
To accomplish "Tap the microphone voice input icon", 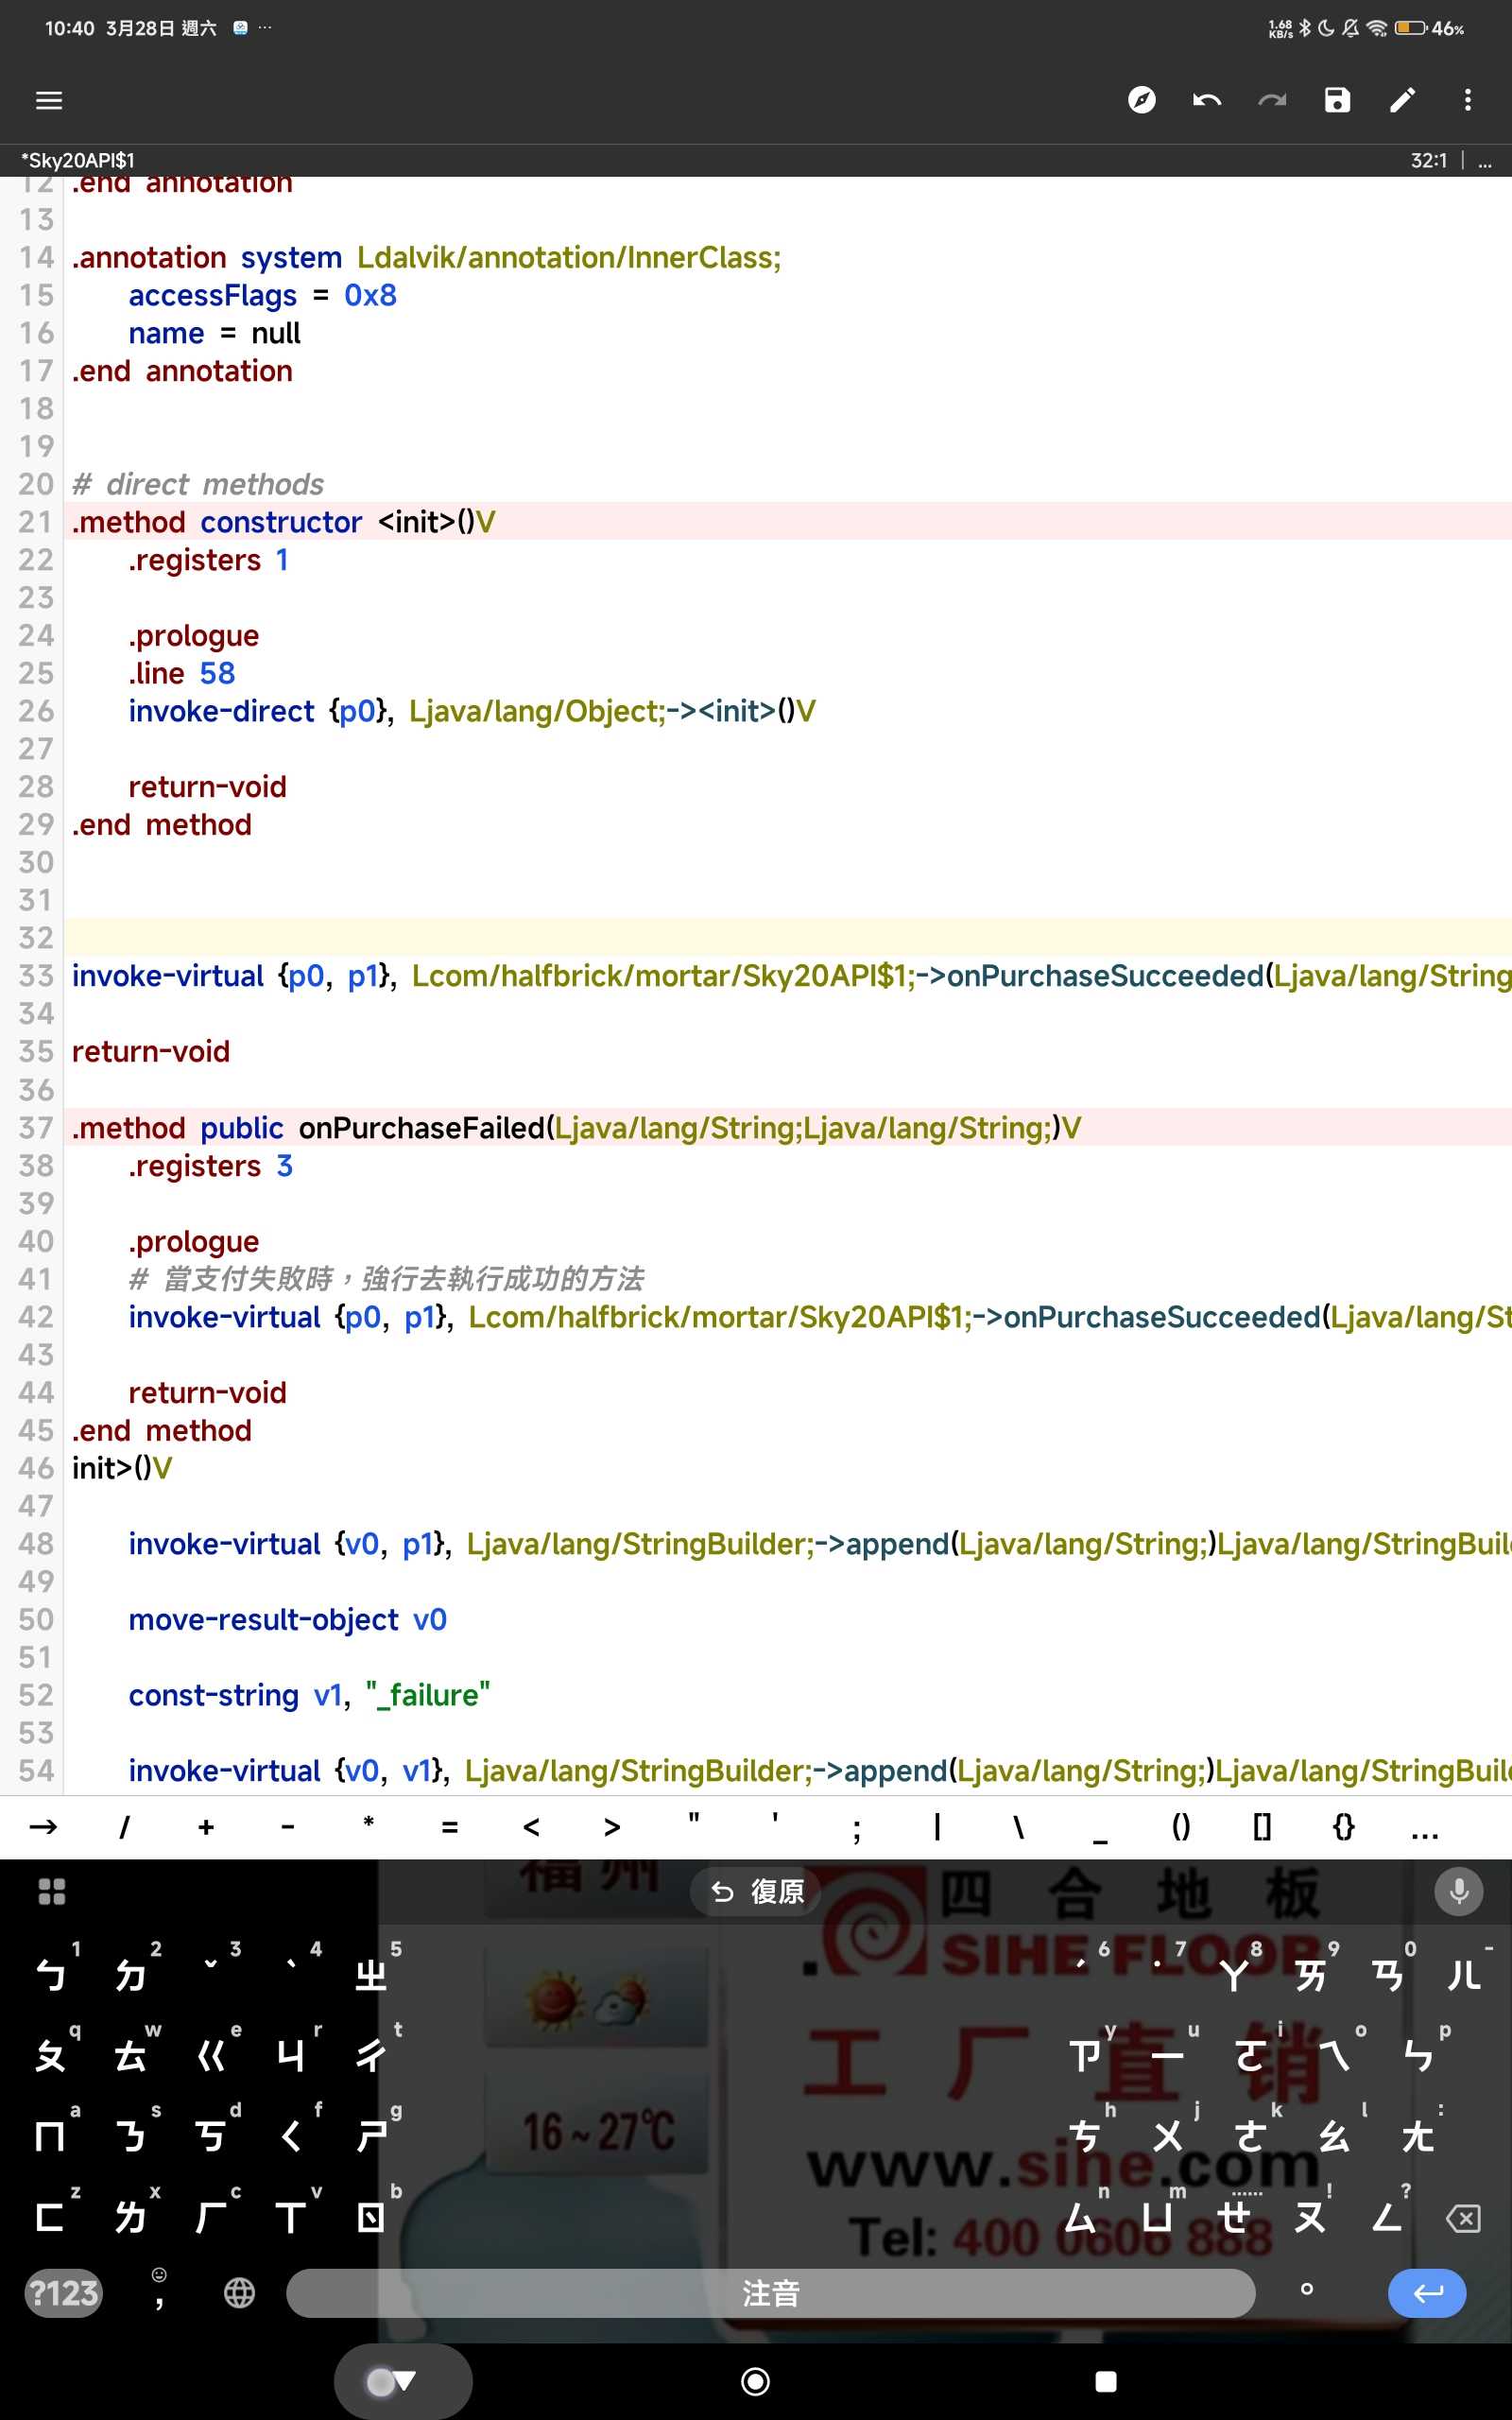I will point(1458,1891).
